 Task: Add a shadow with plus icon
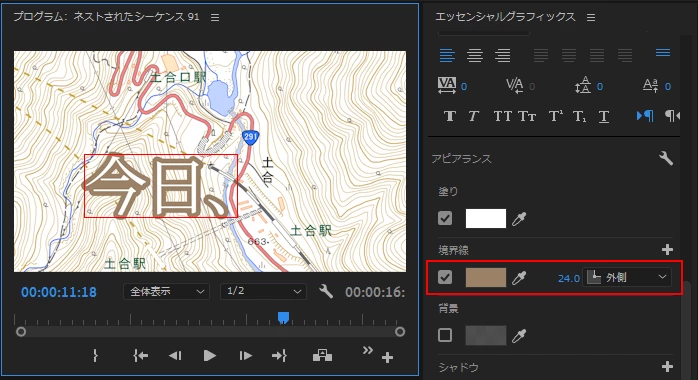[667, 367]
